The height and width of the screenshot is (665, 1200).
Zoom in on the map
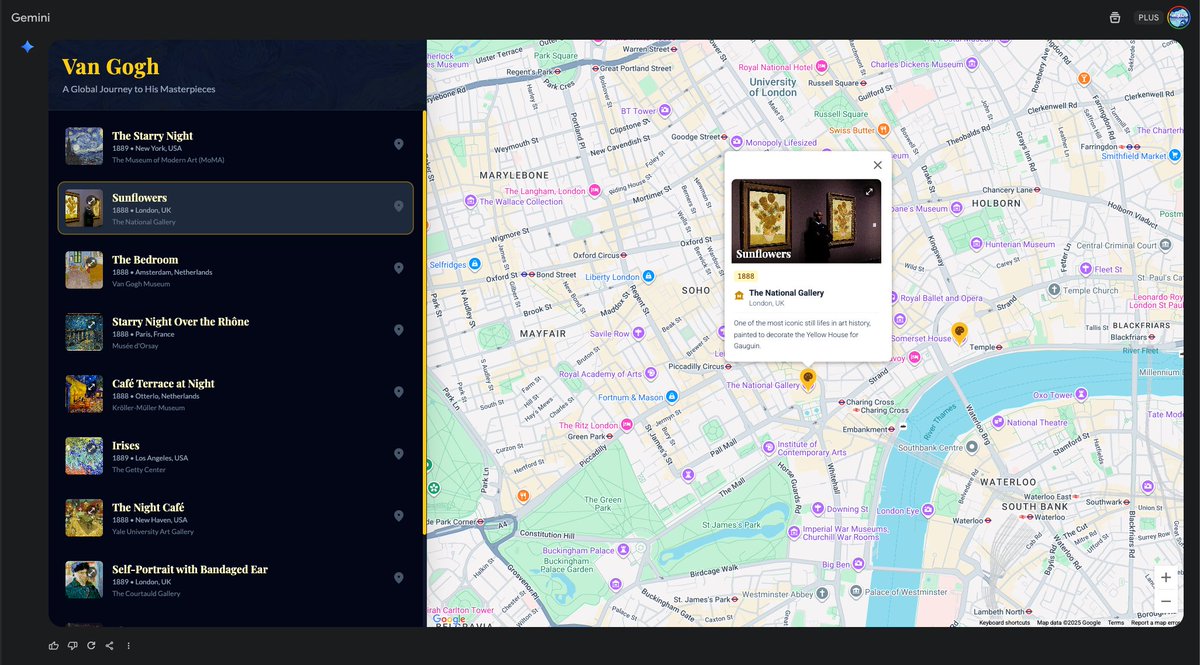pos(1165,577)
